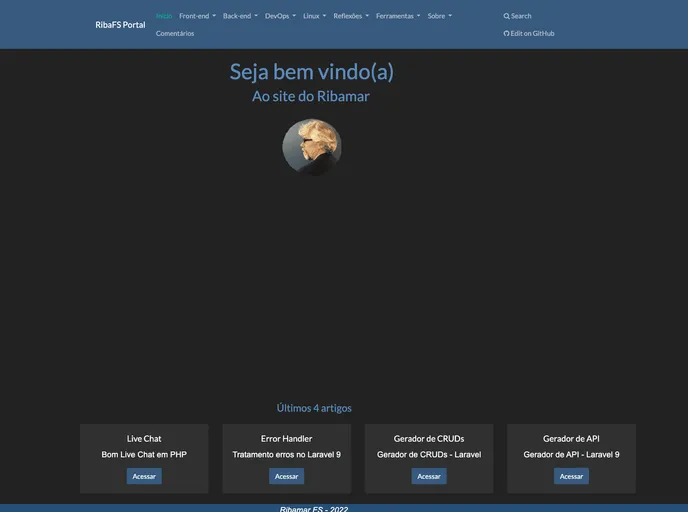Expand the Back-end dropdown menu
Screen dimensions: 688x512
click(x=240, y=16)
